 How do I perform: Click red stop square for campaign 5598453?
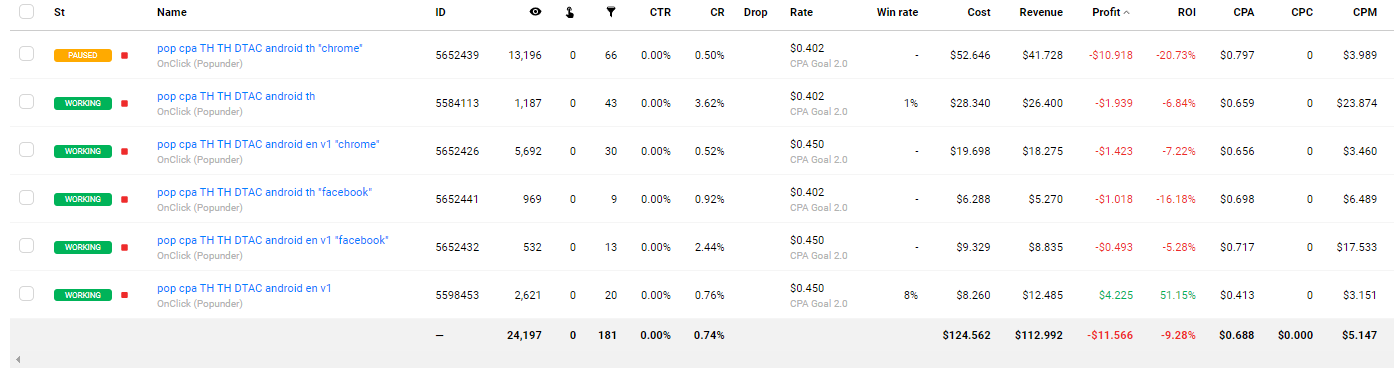tap(124, 295)
